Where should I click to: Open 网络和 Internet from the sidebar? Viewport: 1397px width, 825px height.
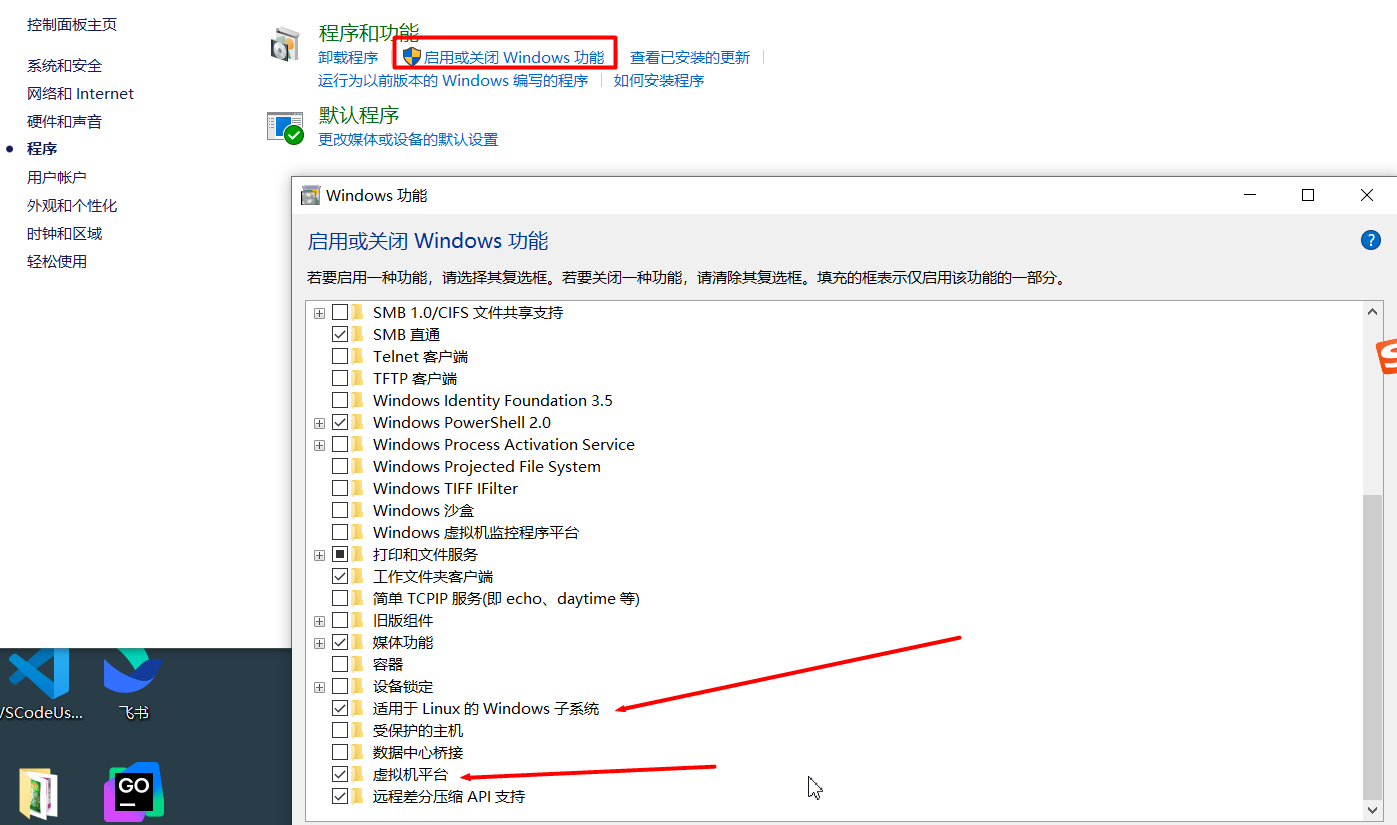point(80,94)
